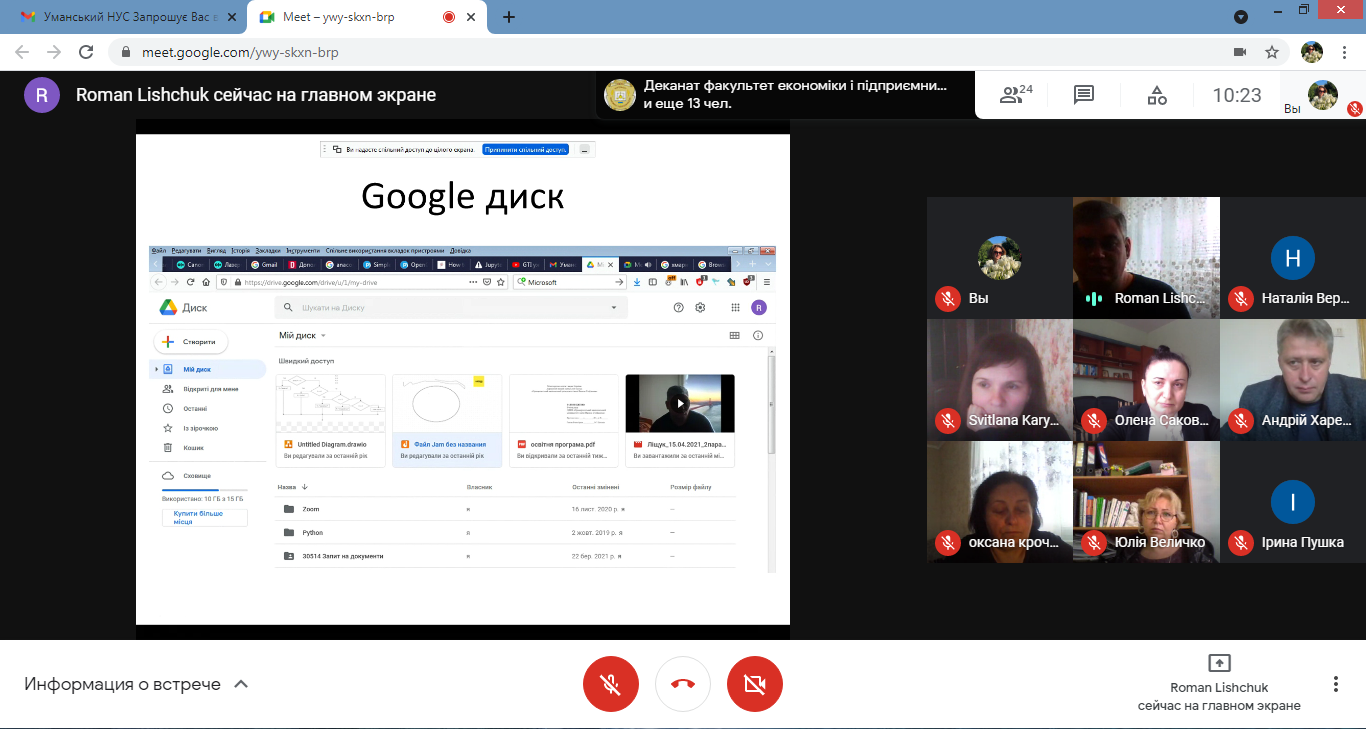This screenshot has width=1366, height=729.
Task: Click the Створити button in the shared Drive view
Action: [x=191, y=342]
